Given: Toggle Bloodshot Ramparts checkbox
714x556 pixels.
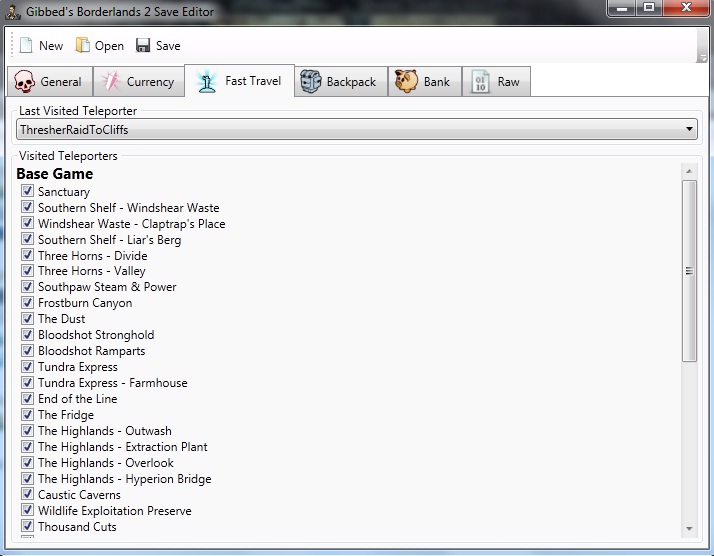Looking at the screenshot, I should point(27,350).
